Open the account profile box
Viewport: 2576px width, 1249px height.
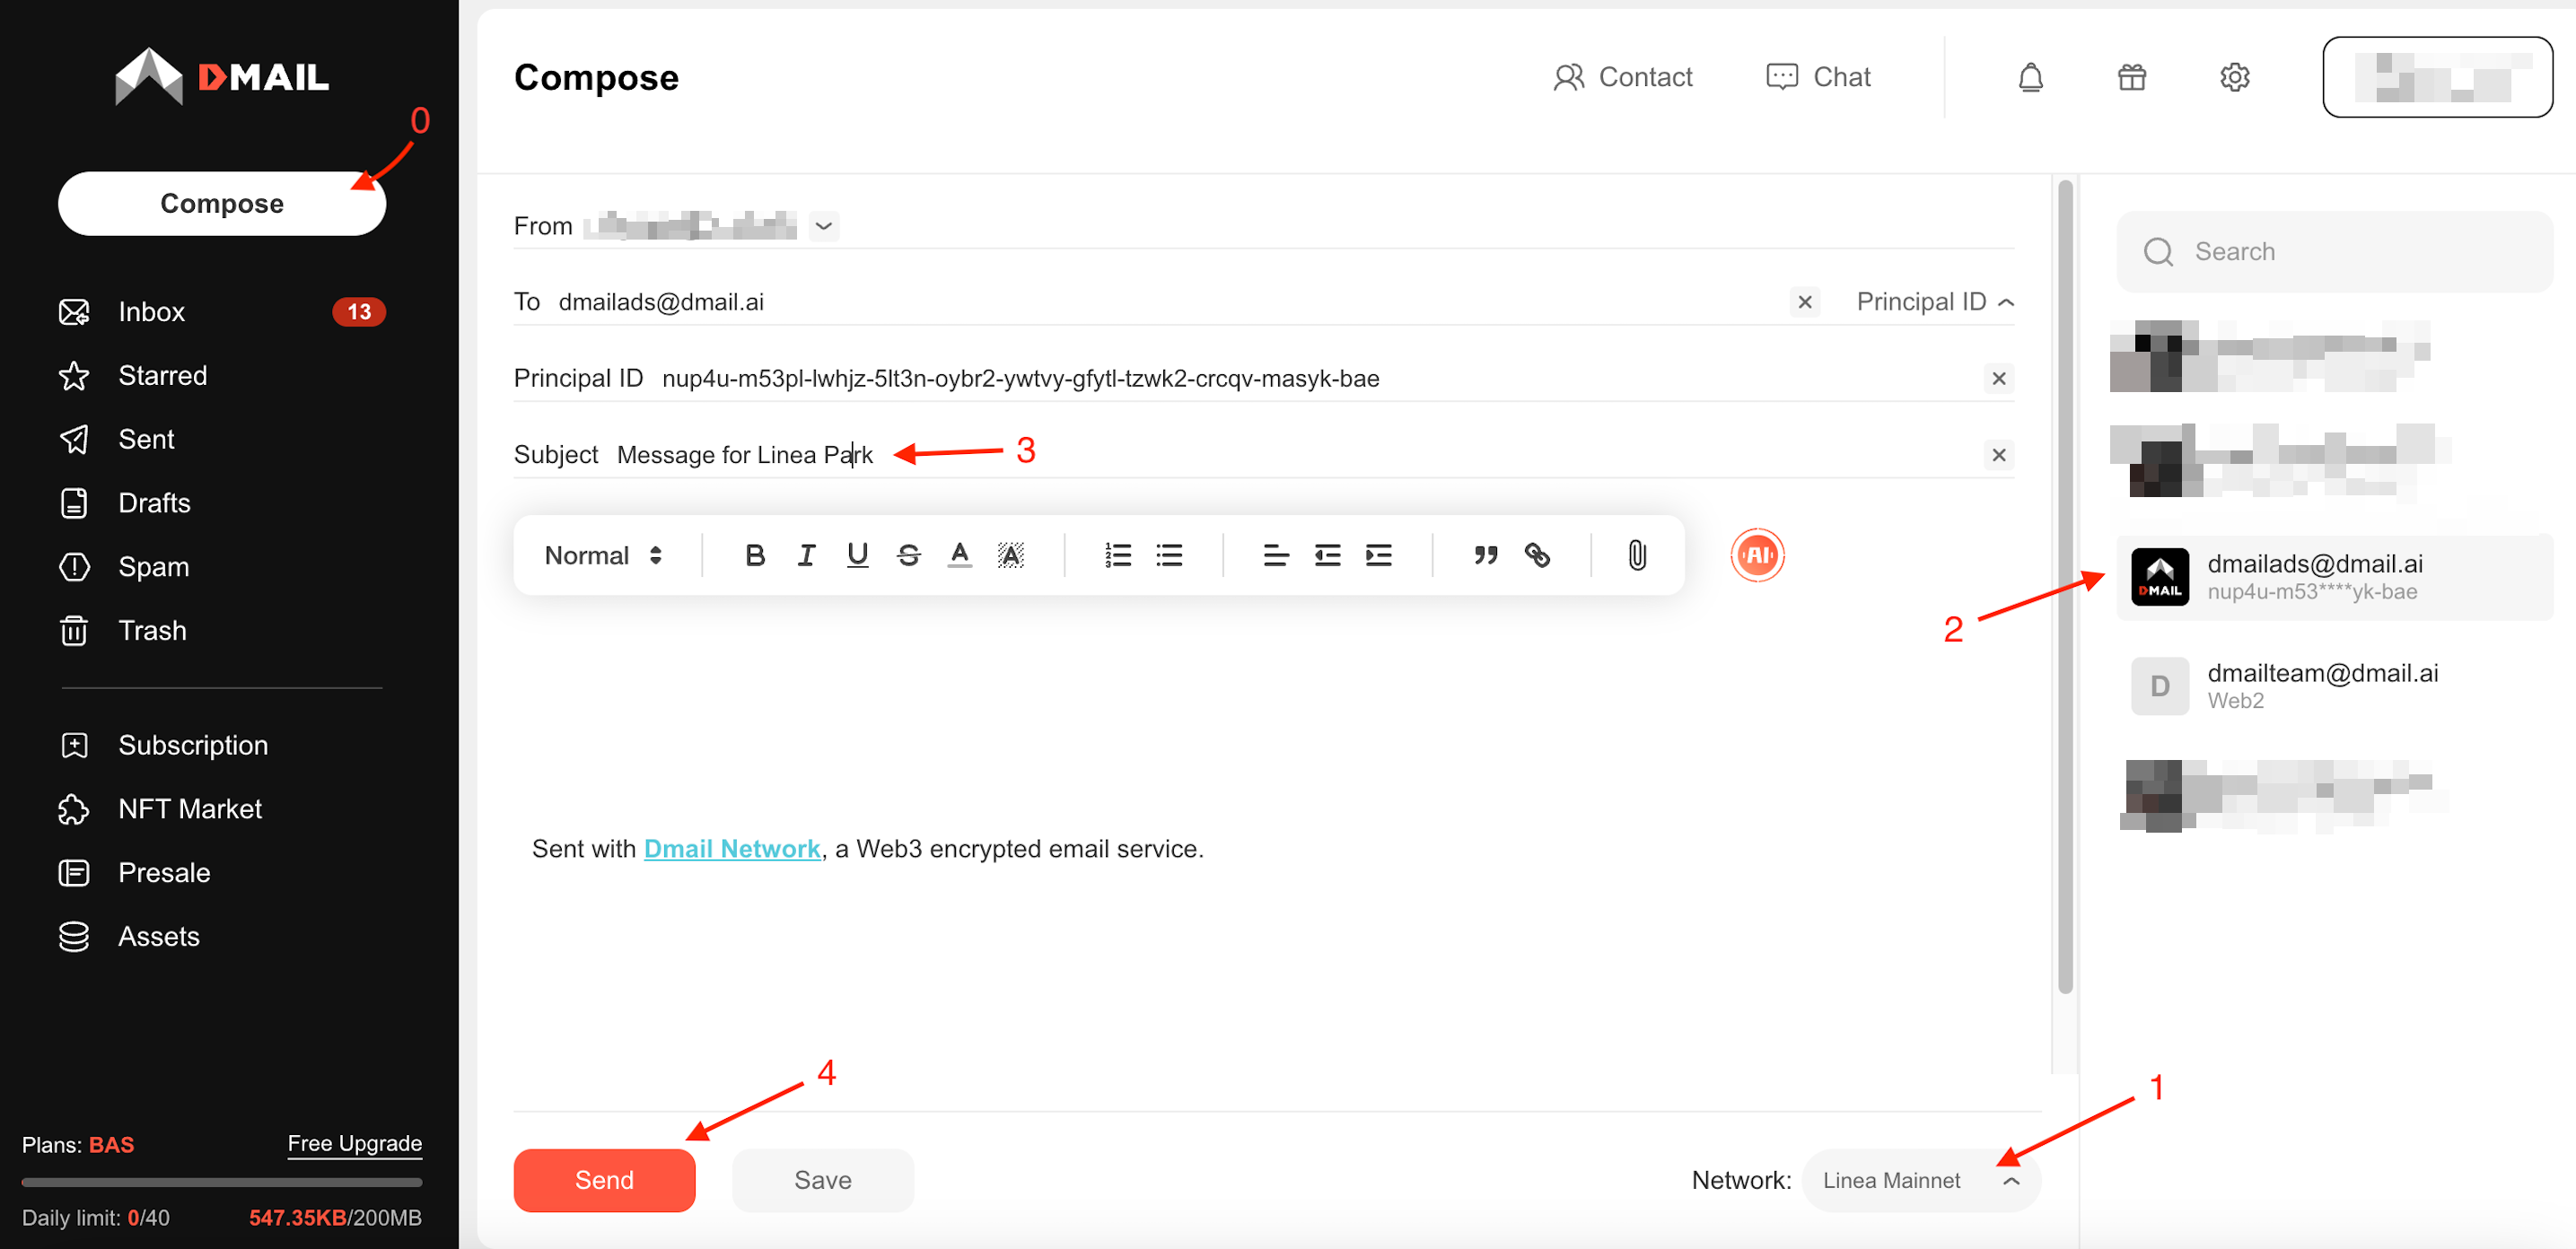point(2437,77)
